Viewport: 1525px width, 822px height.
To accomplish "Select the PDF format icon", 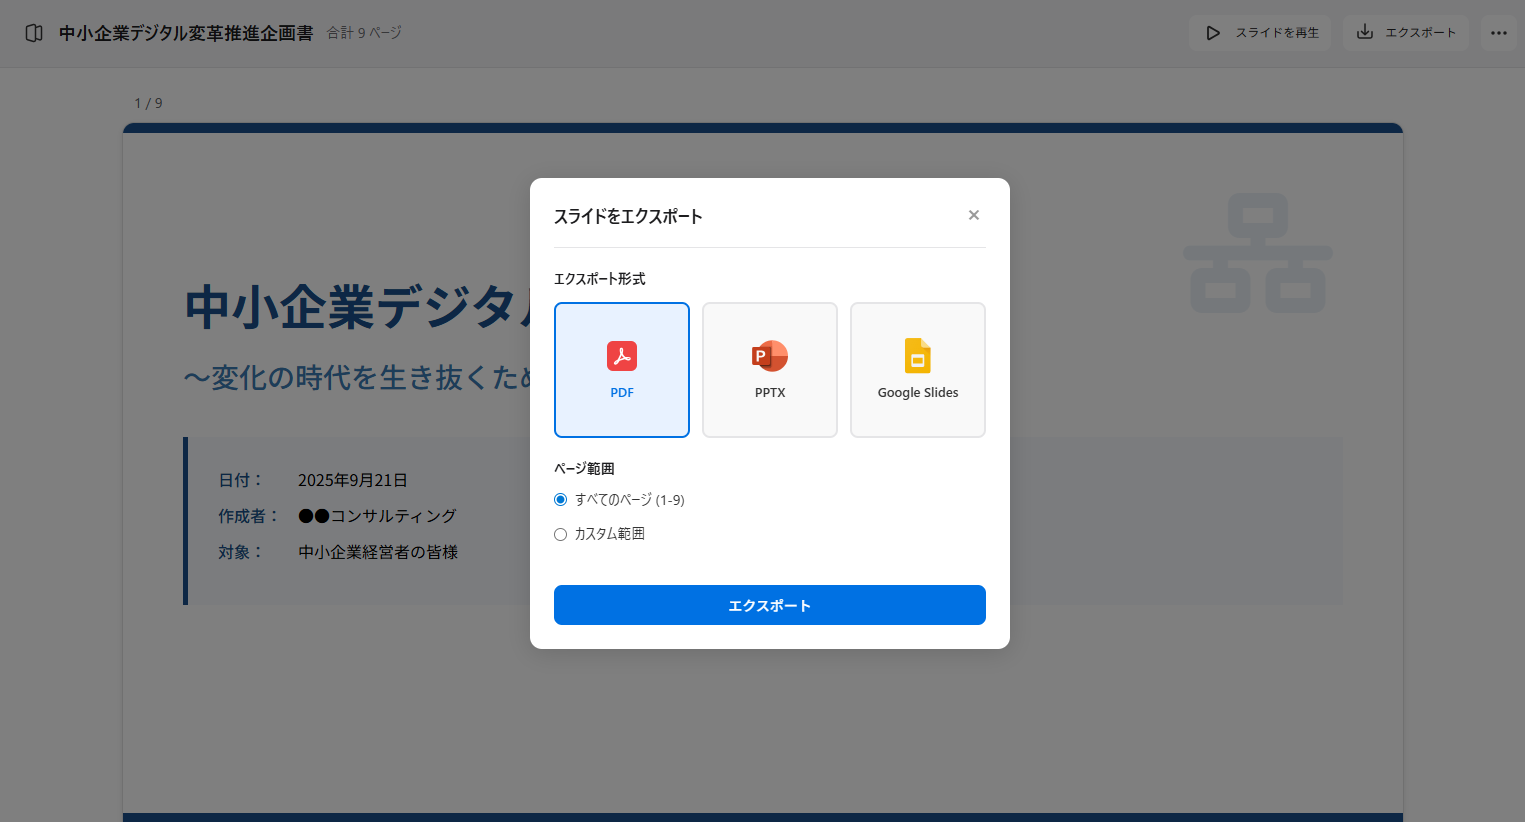I will (622, 356).
